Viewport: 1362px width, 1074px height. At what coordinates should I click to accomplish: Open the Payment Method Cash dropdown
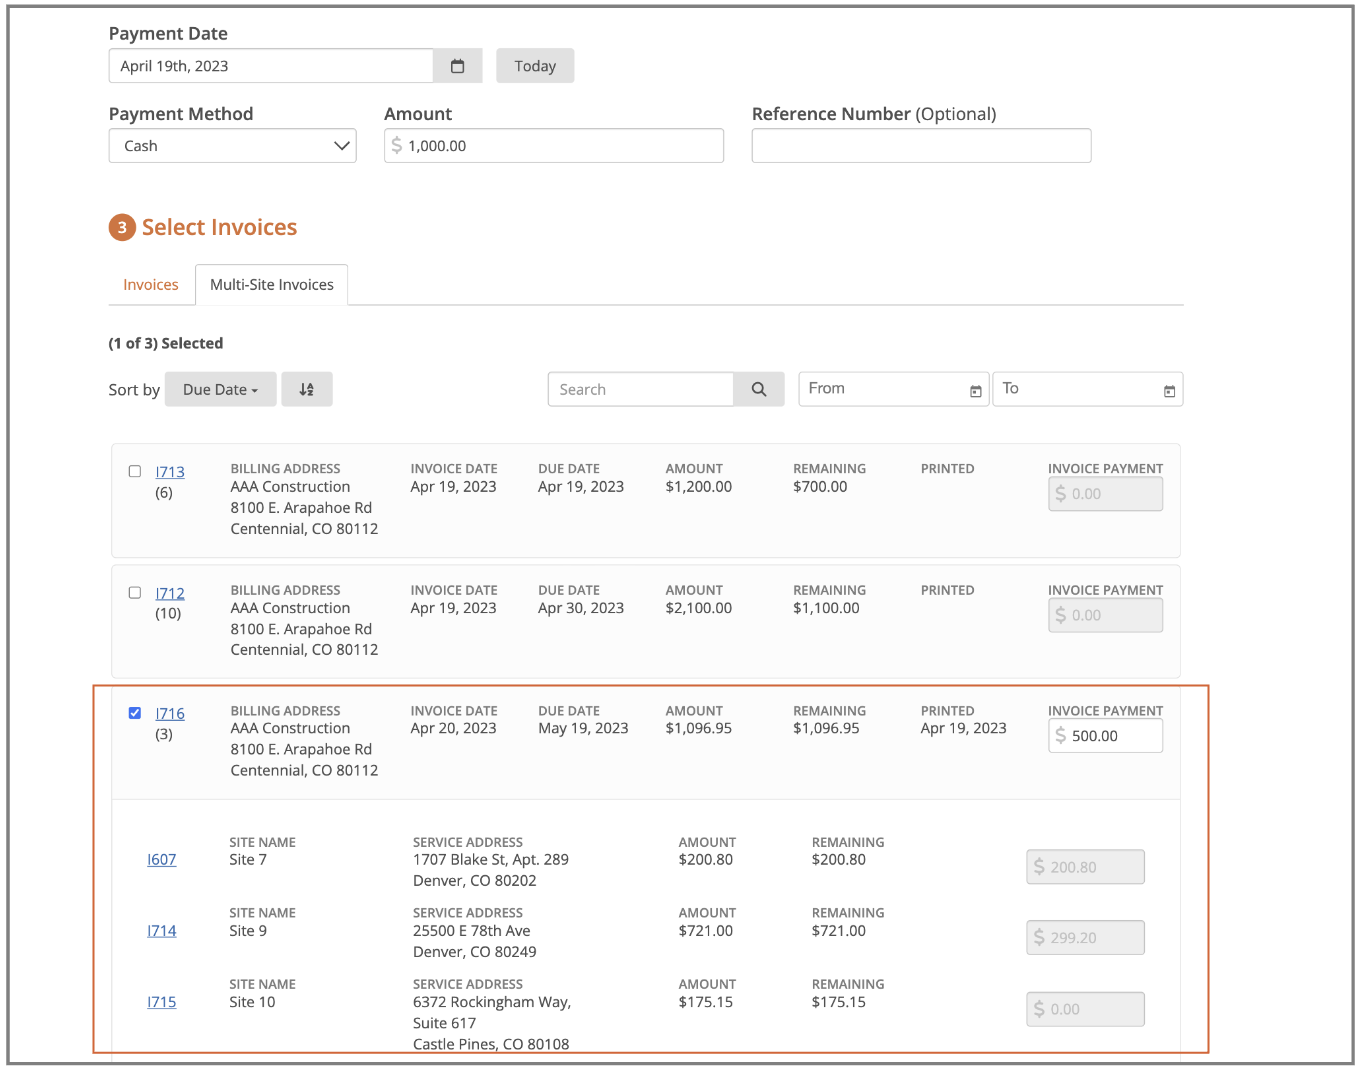[233, 146]
